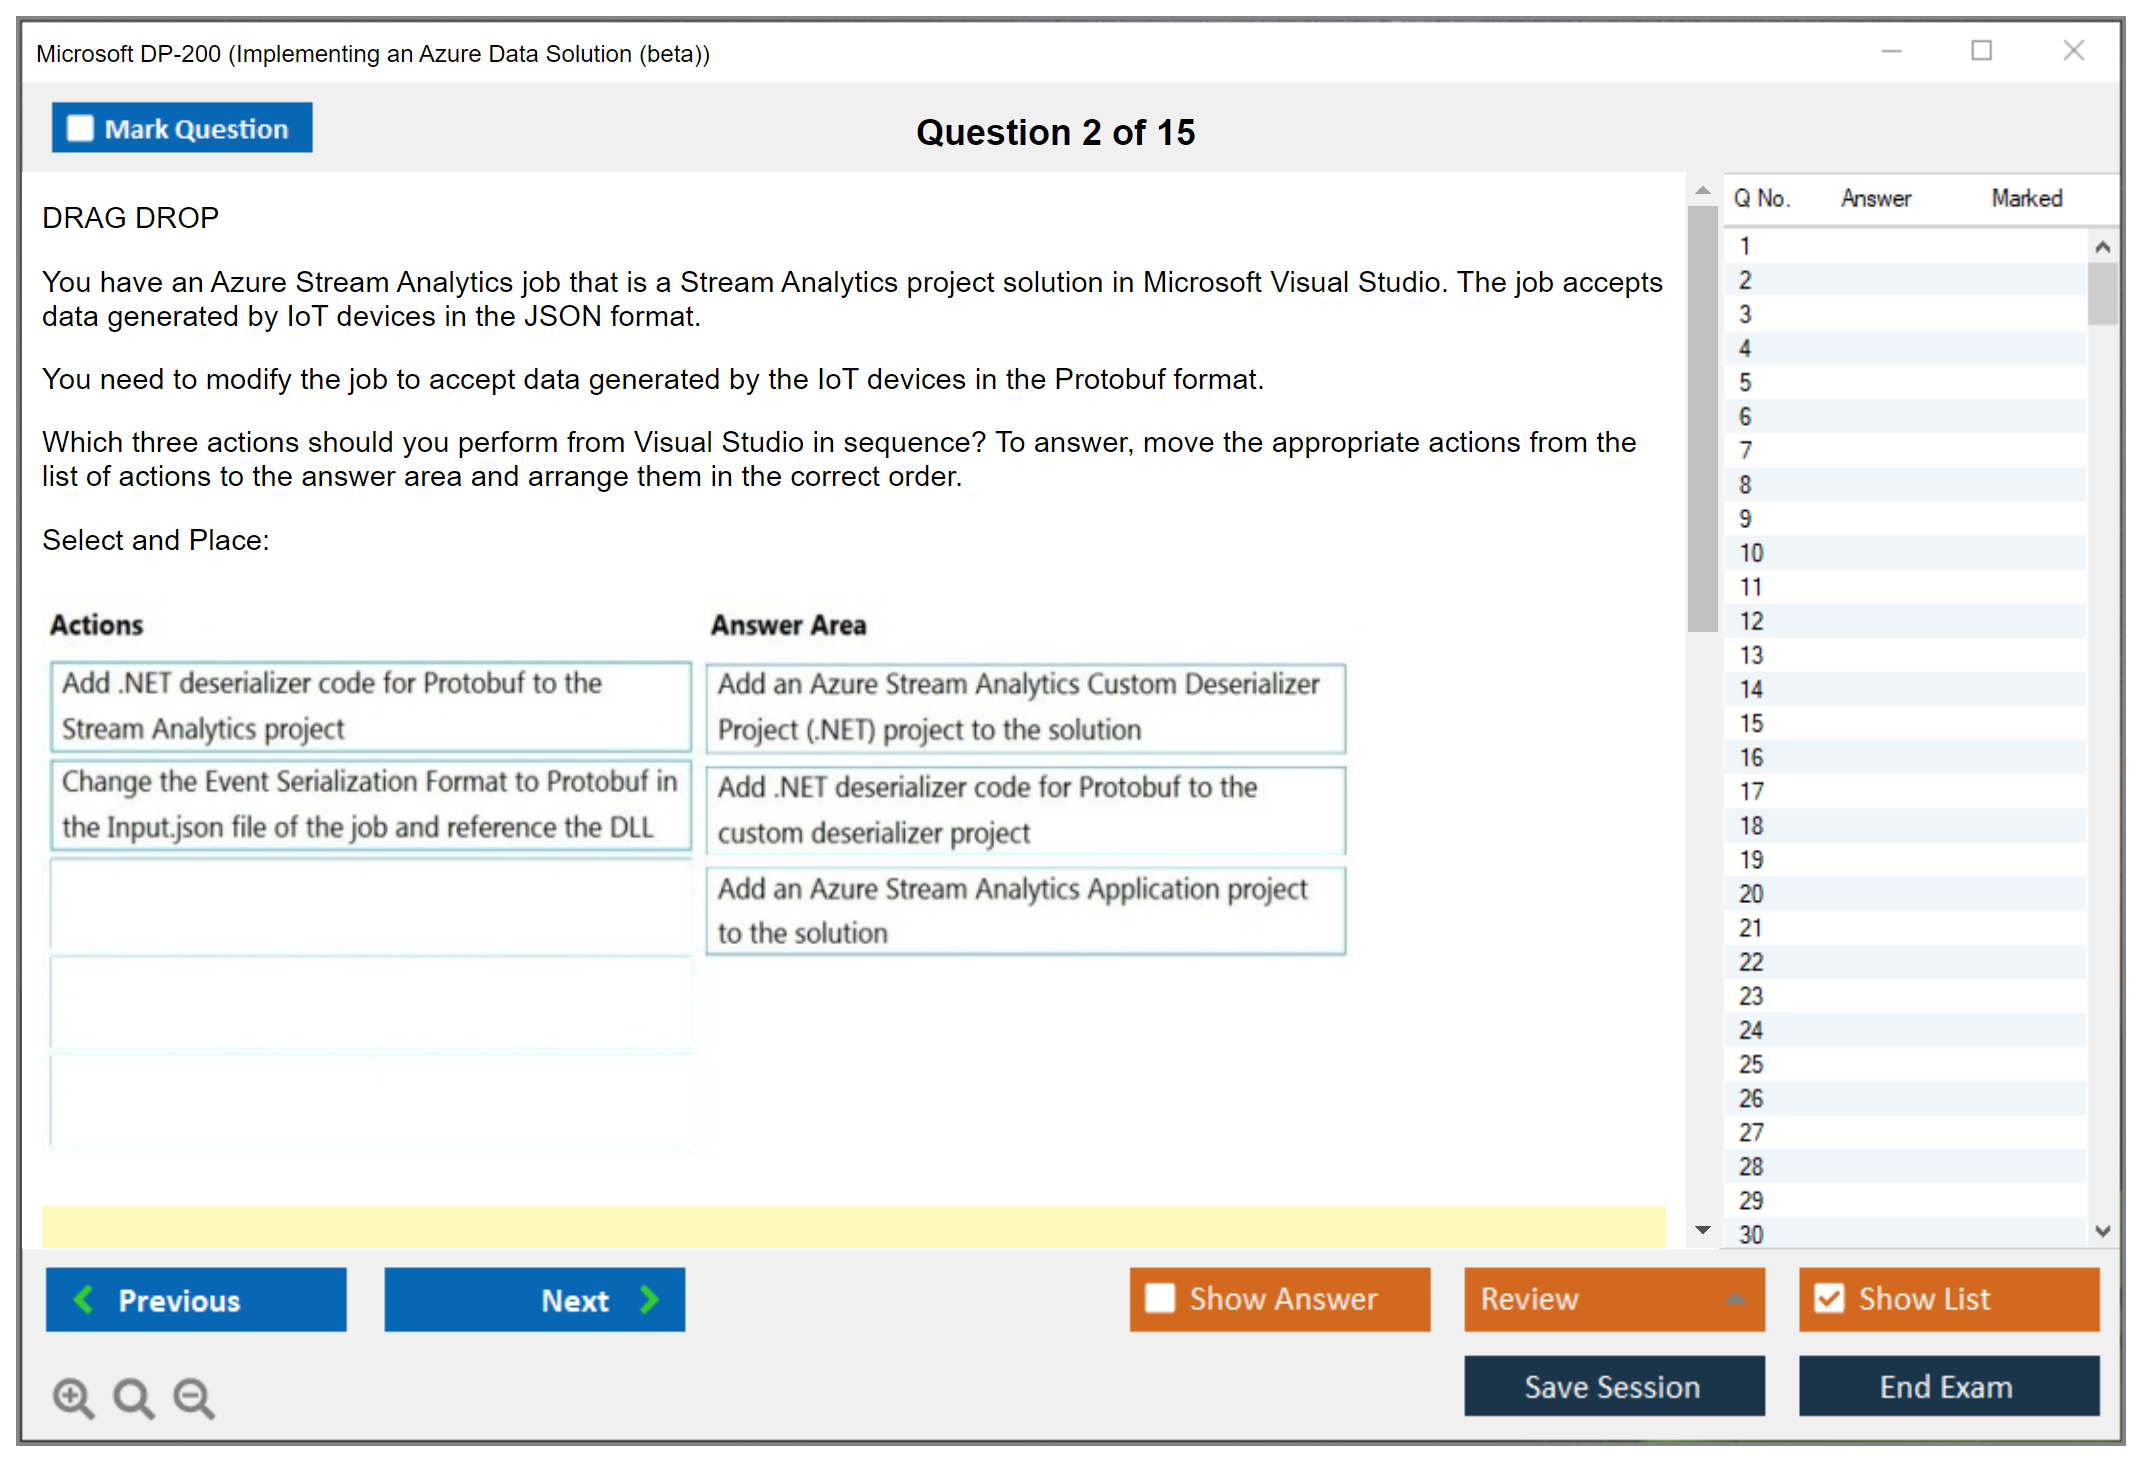Viewport: 2150px width, 1470px height.
Task: Select the 'Change the Event Serialization Format' action
Action: tap(370, 804)
